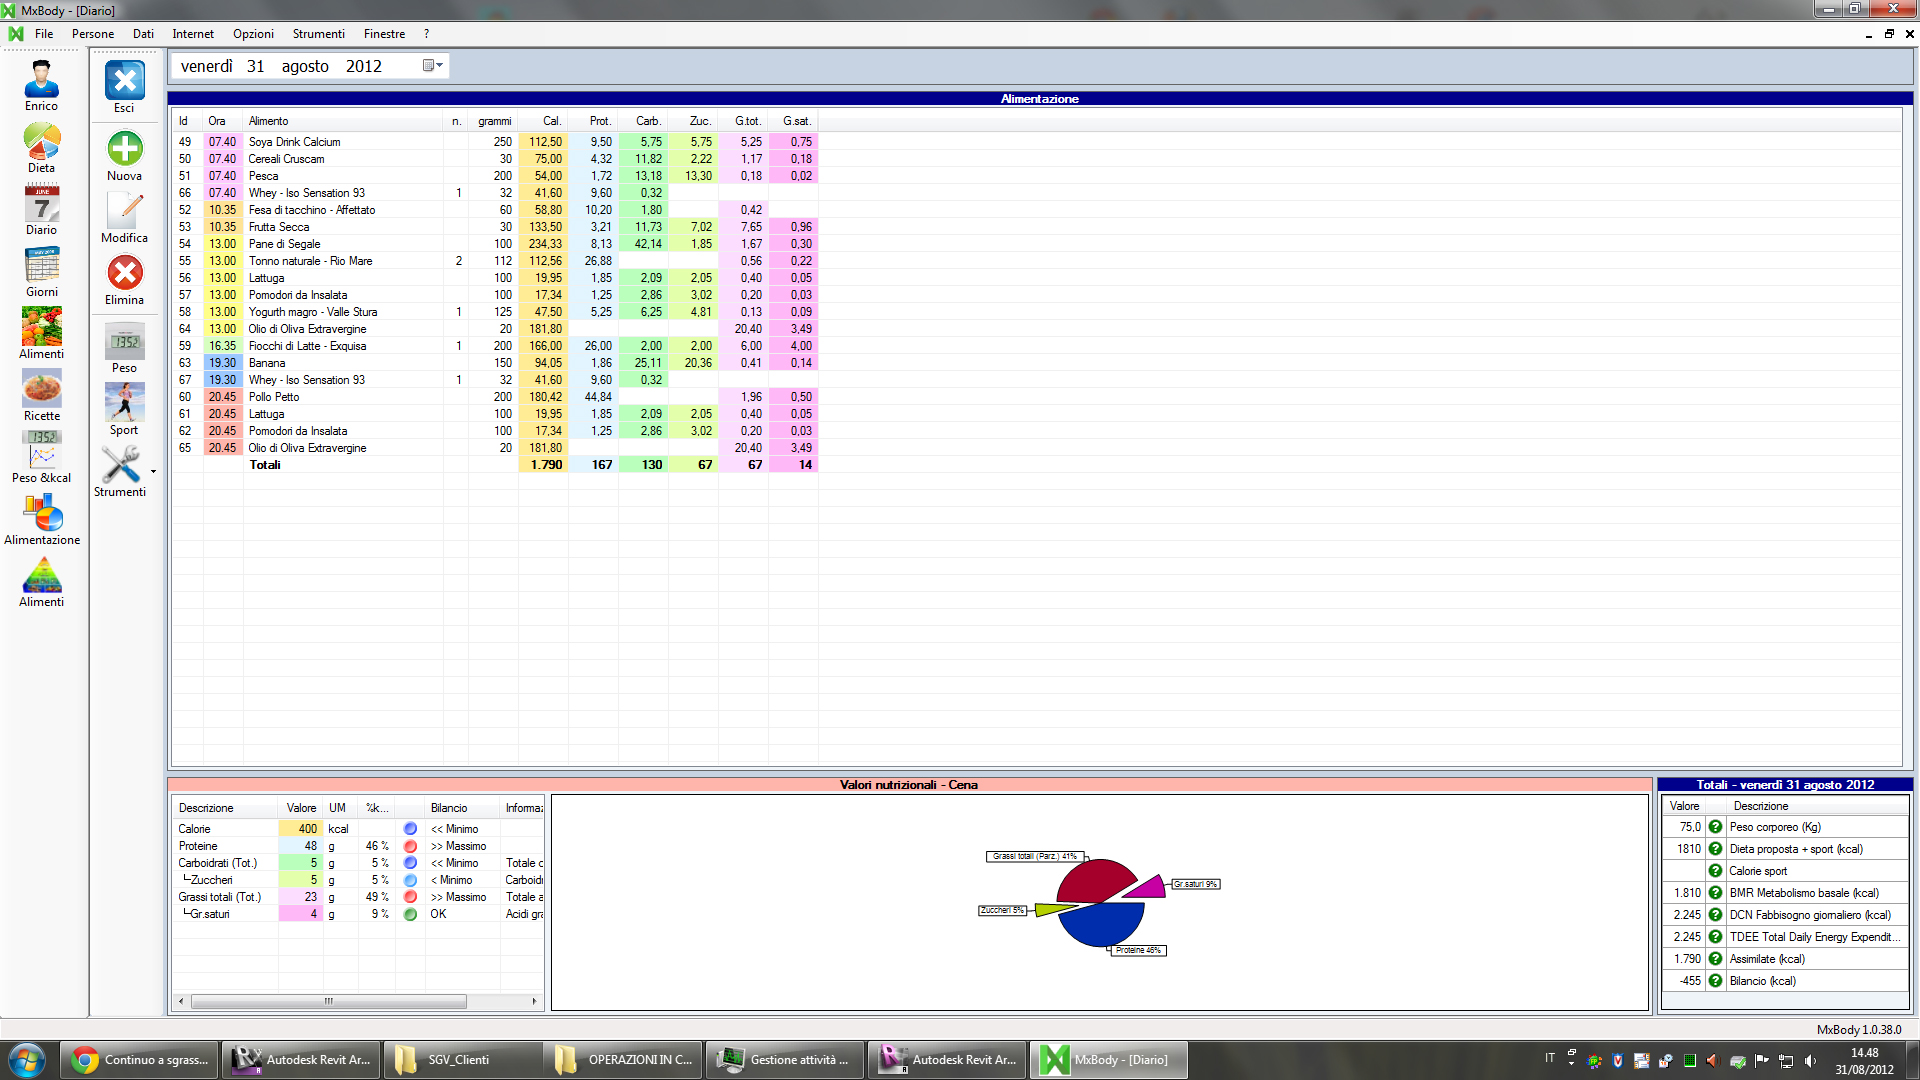
Task: Add a new entry with Nuova
Action: pos(124,149)
